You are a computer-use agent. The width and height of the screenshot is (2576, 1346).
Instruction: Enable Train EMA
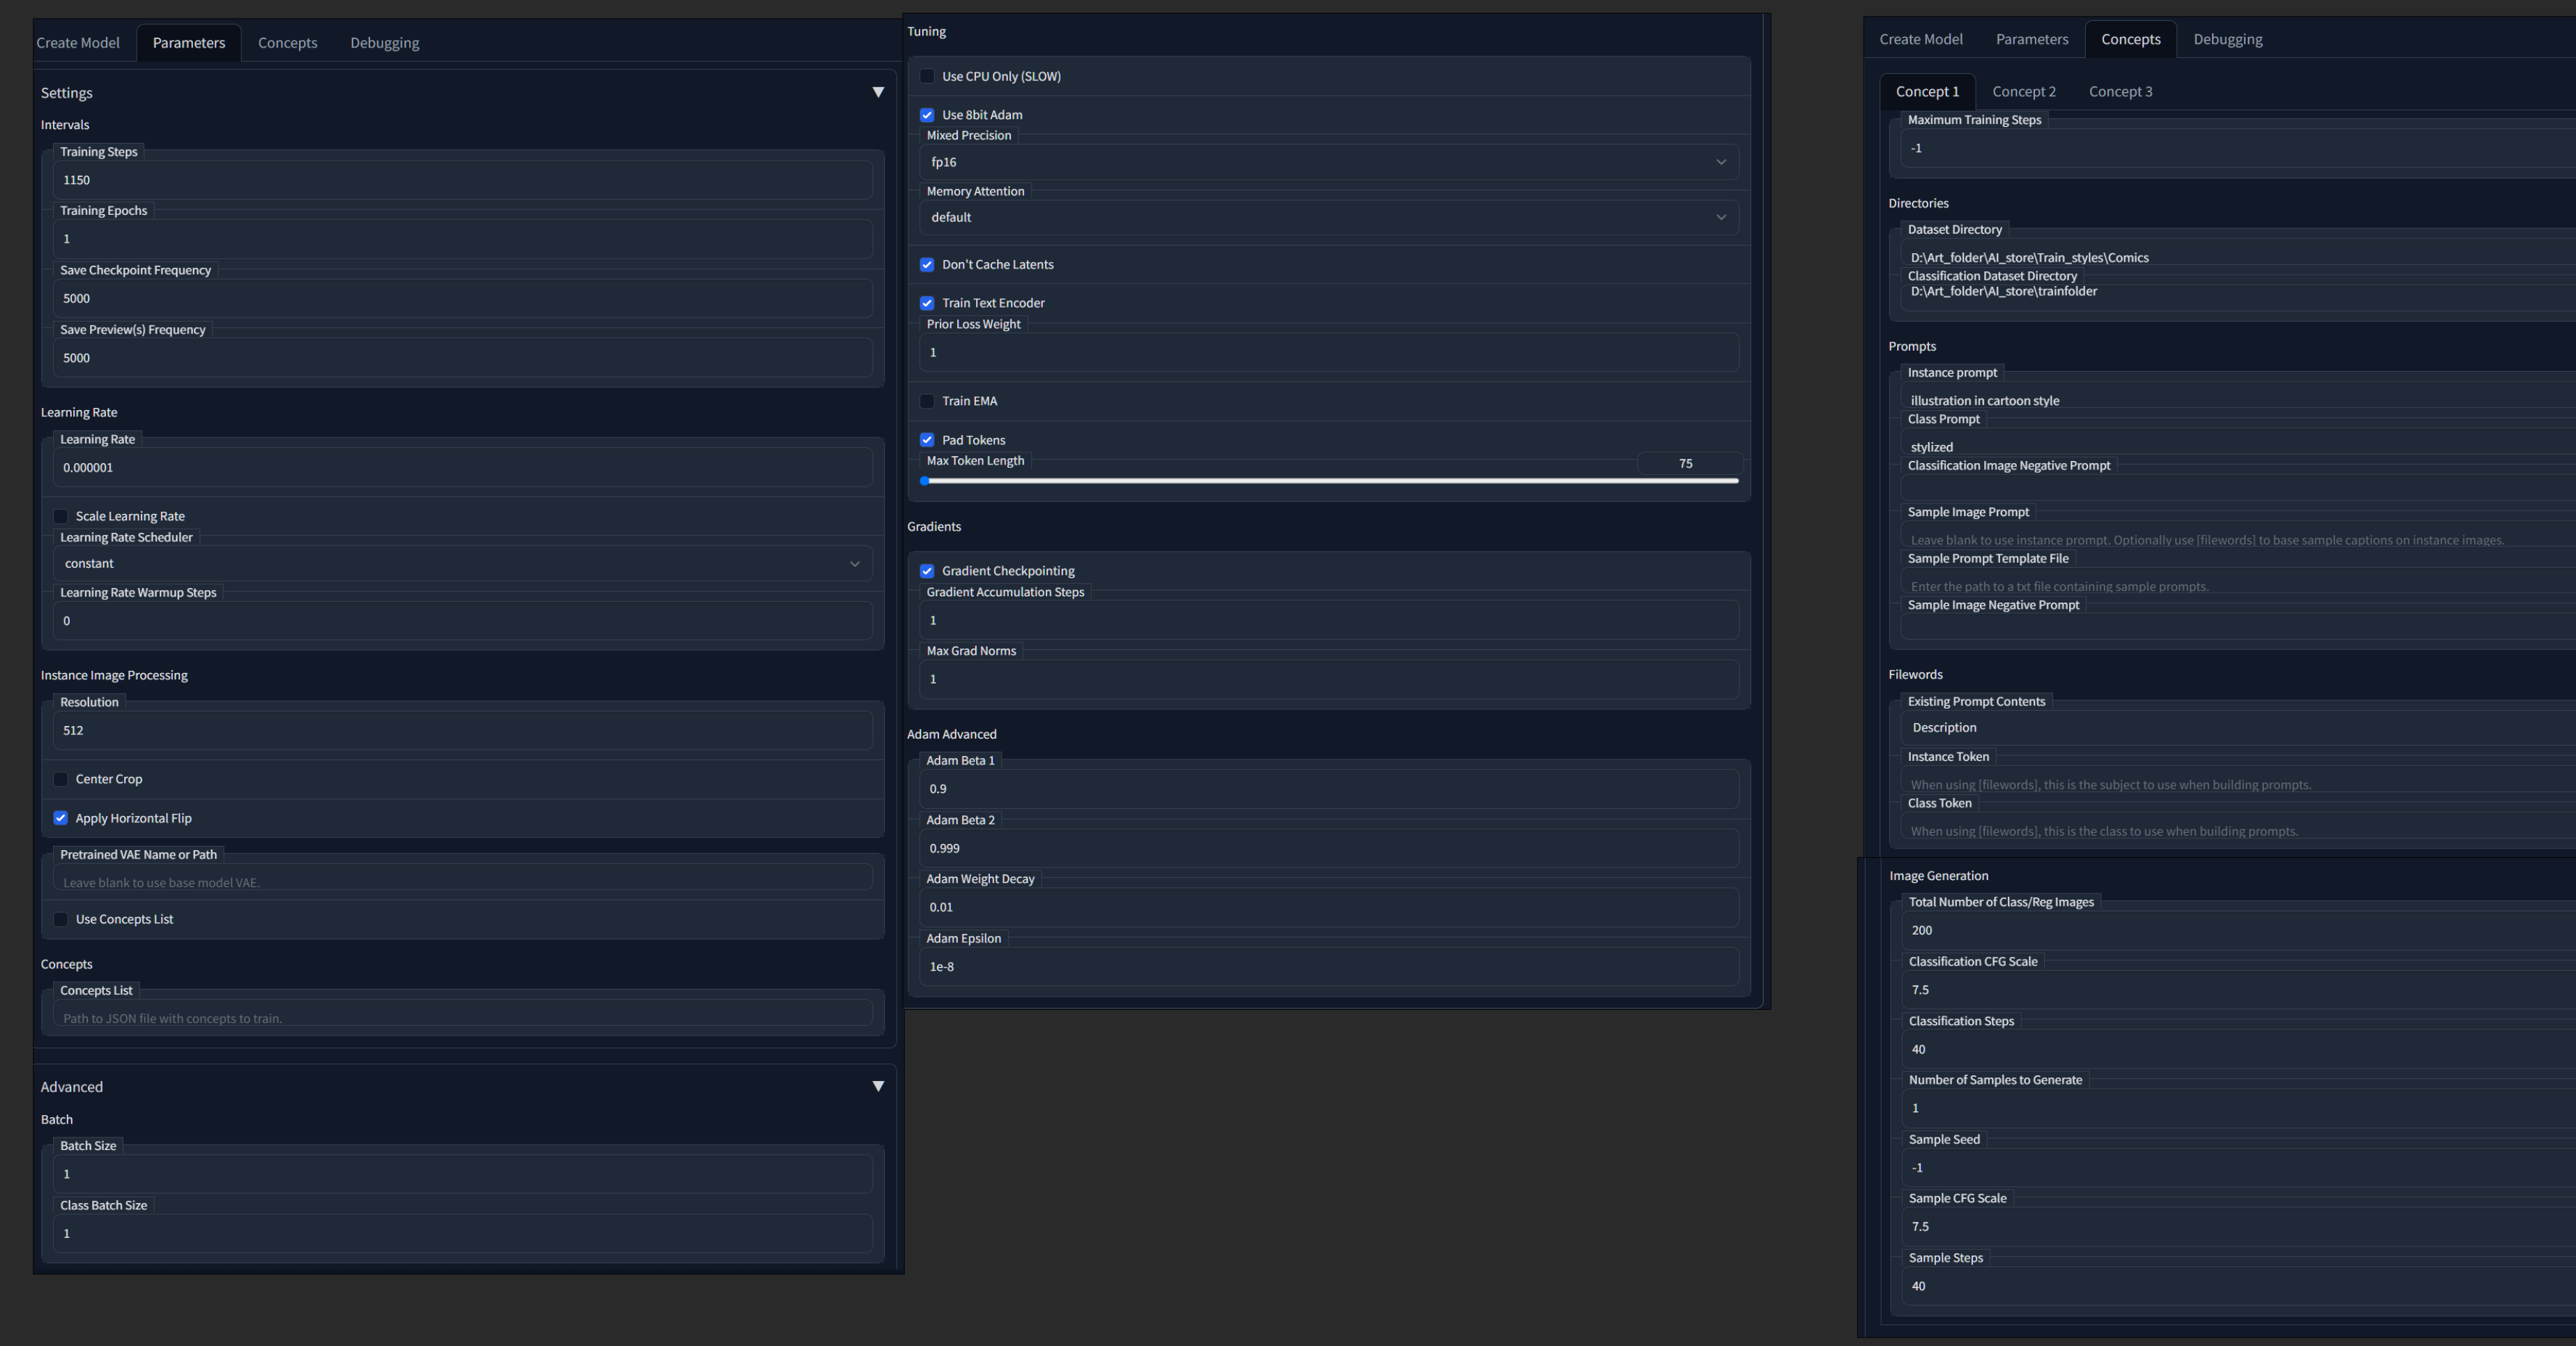click(927, 401)
